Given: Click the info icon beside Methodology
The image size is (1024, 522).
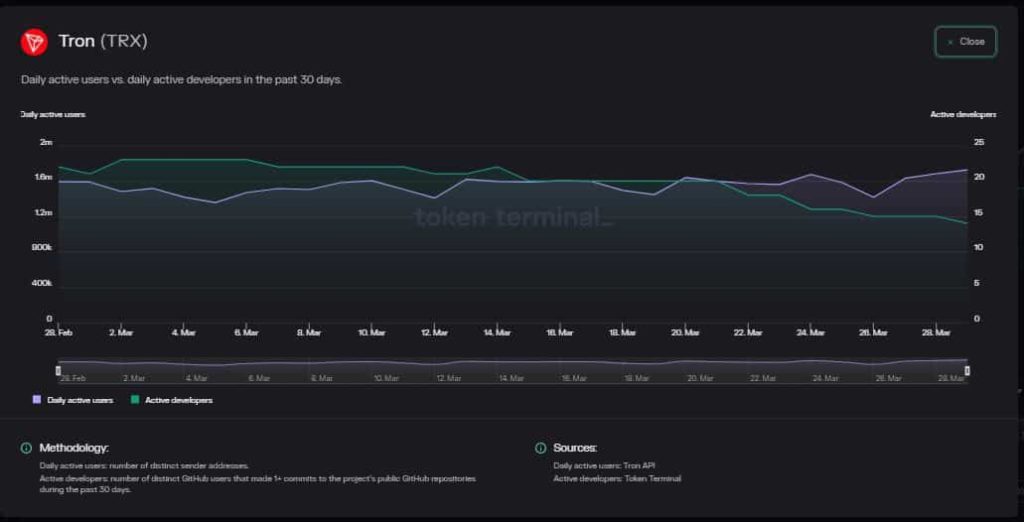Looking at the screenshot, I should coord(26,448).
